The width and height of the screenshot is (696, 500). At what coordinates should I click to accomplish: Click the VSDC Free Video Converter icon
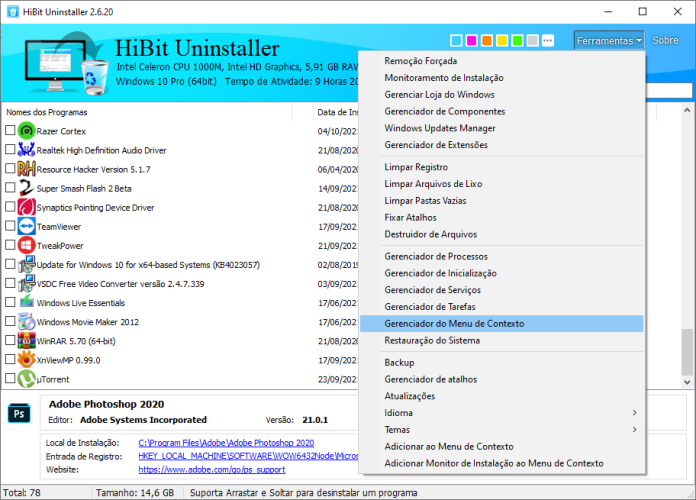[27, 283]
